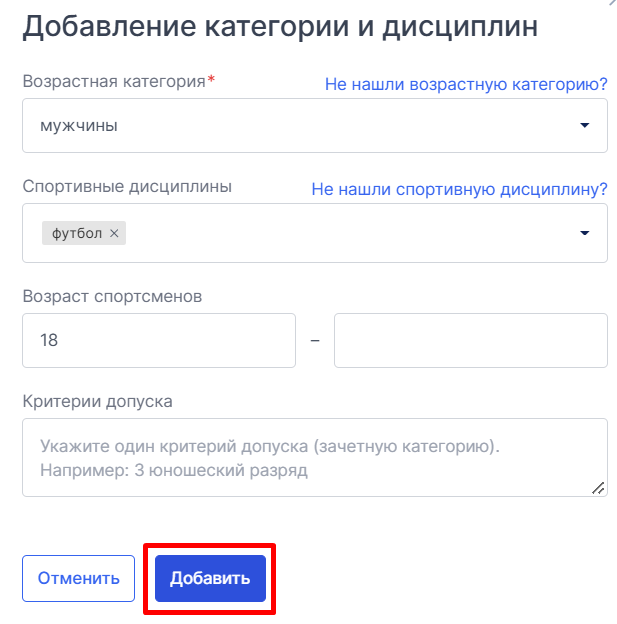617x624 pixels.
Task: Click the Возраст спортсменов field label
Action: (112, 296)
